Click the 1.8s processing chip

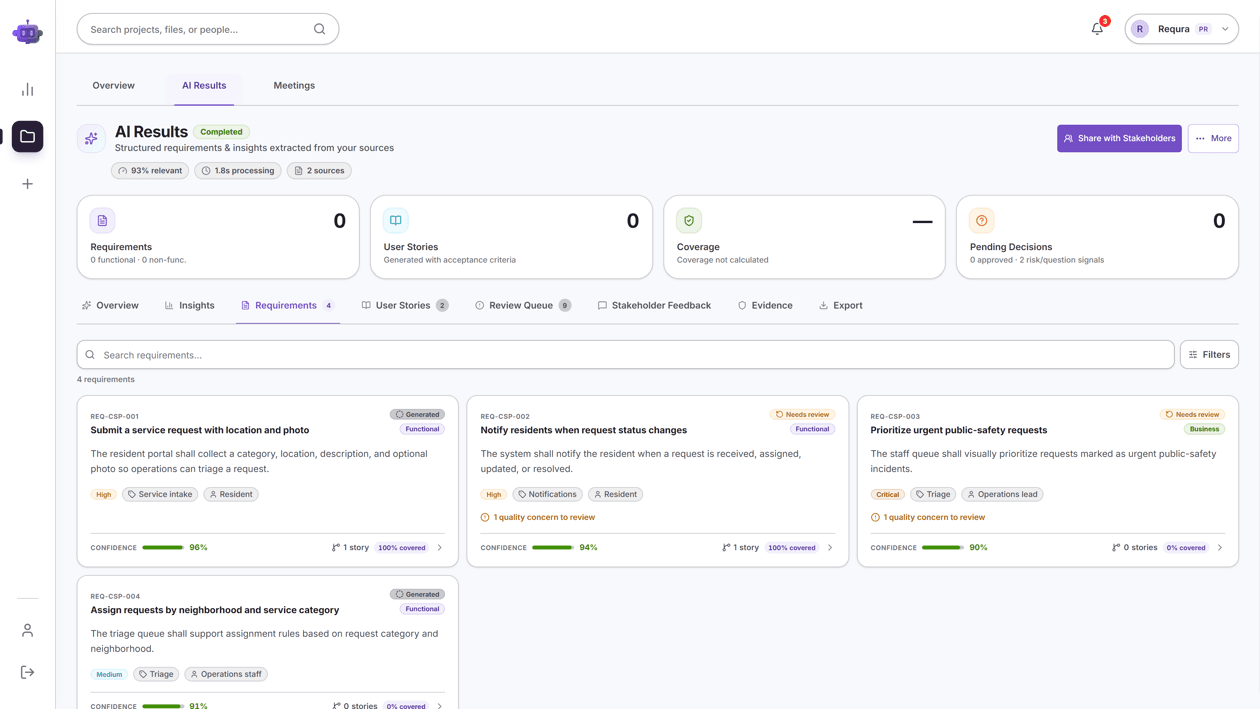click(238, 171)
